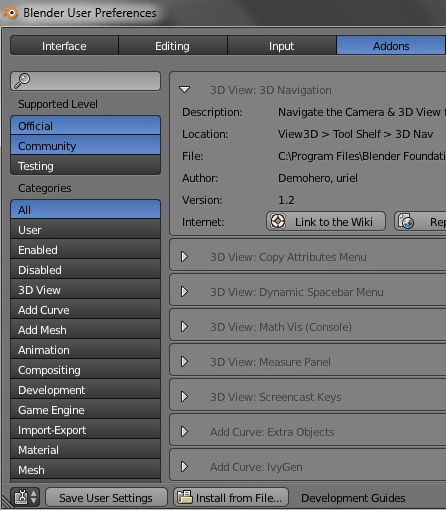Select the Development category
446x510 pixels.
[86, 390]
